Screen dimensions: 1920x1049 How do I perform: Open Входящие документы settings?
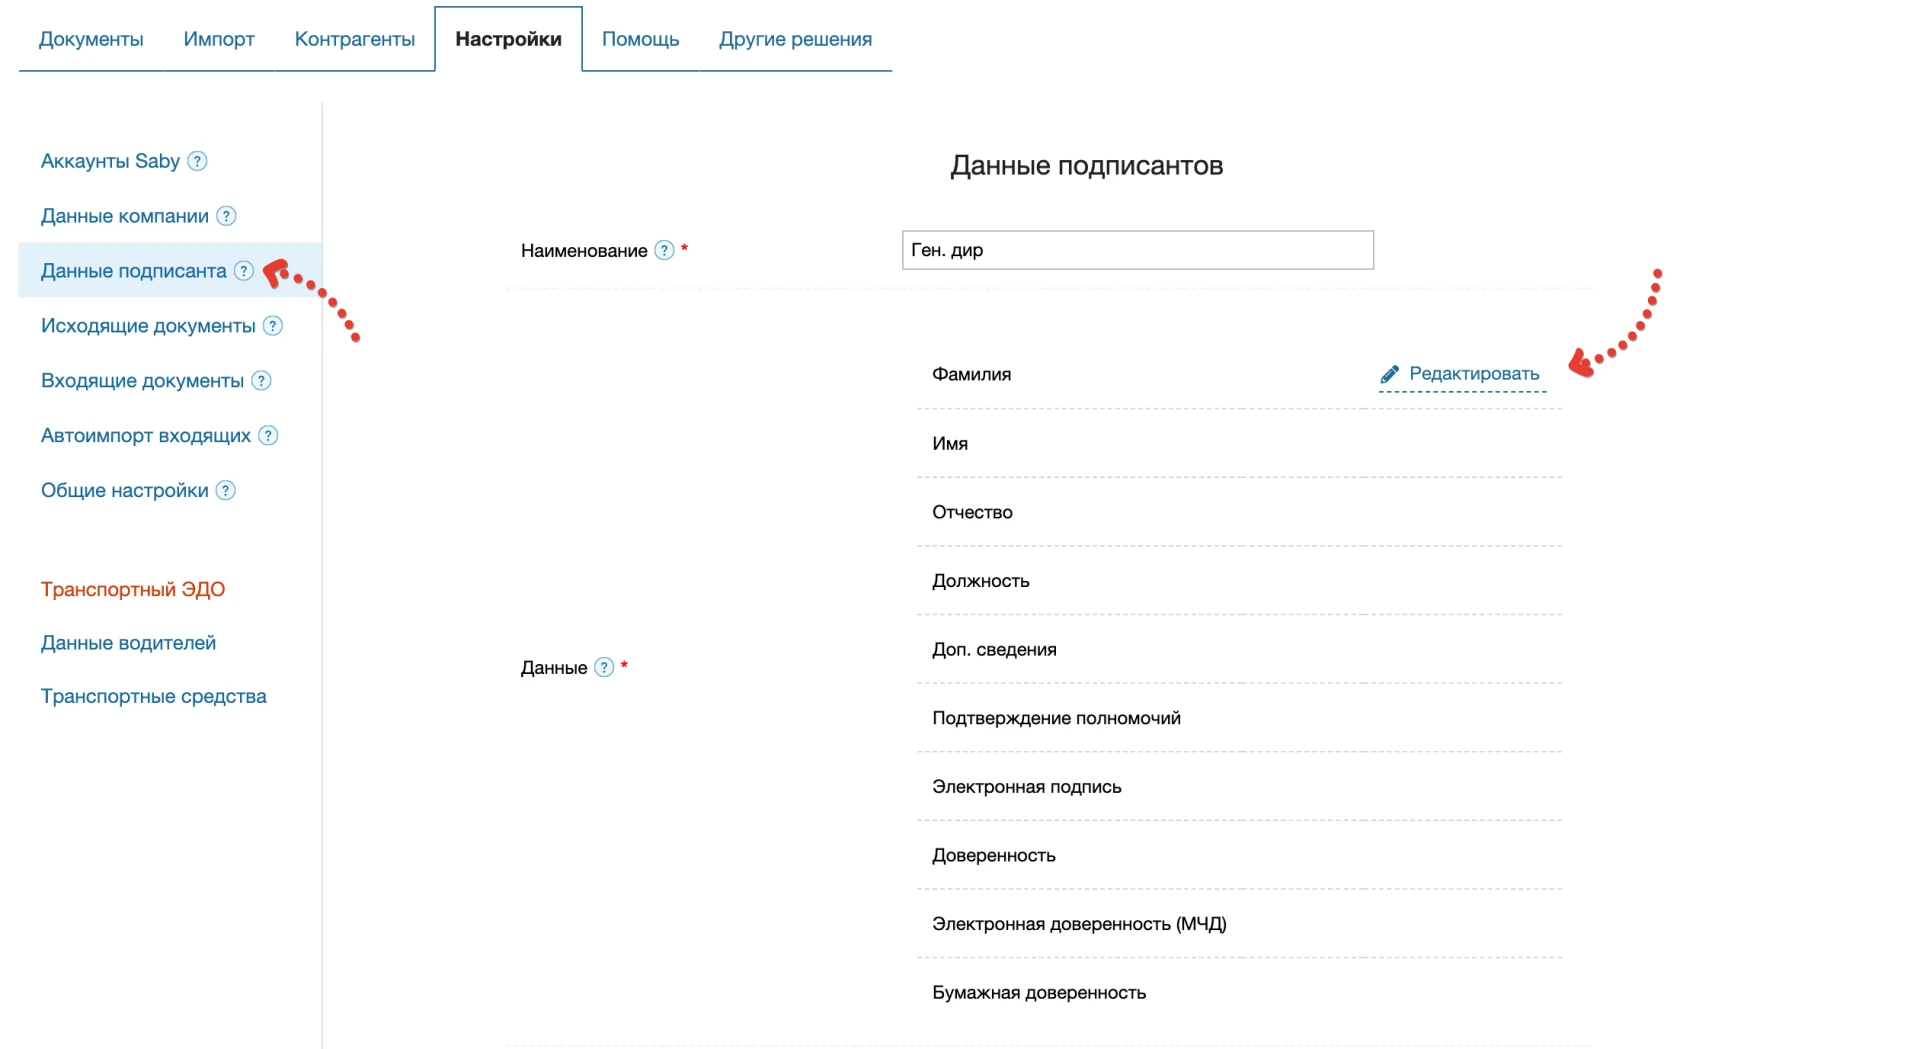142,381
